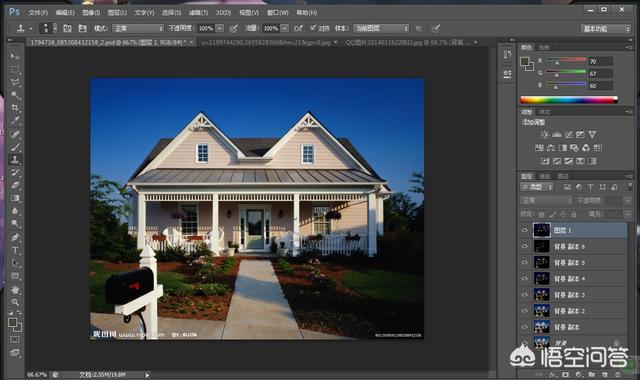Image resolution: width=640 pixels, height=380 pixels.
Task: Open the 滤镜(T) menu
Action: (x=198, y=13)
